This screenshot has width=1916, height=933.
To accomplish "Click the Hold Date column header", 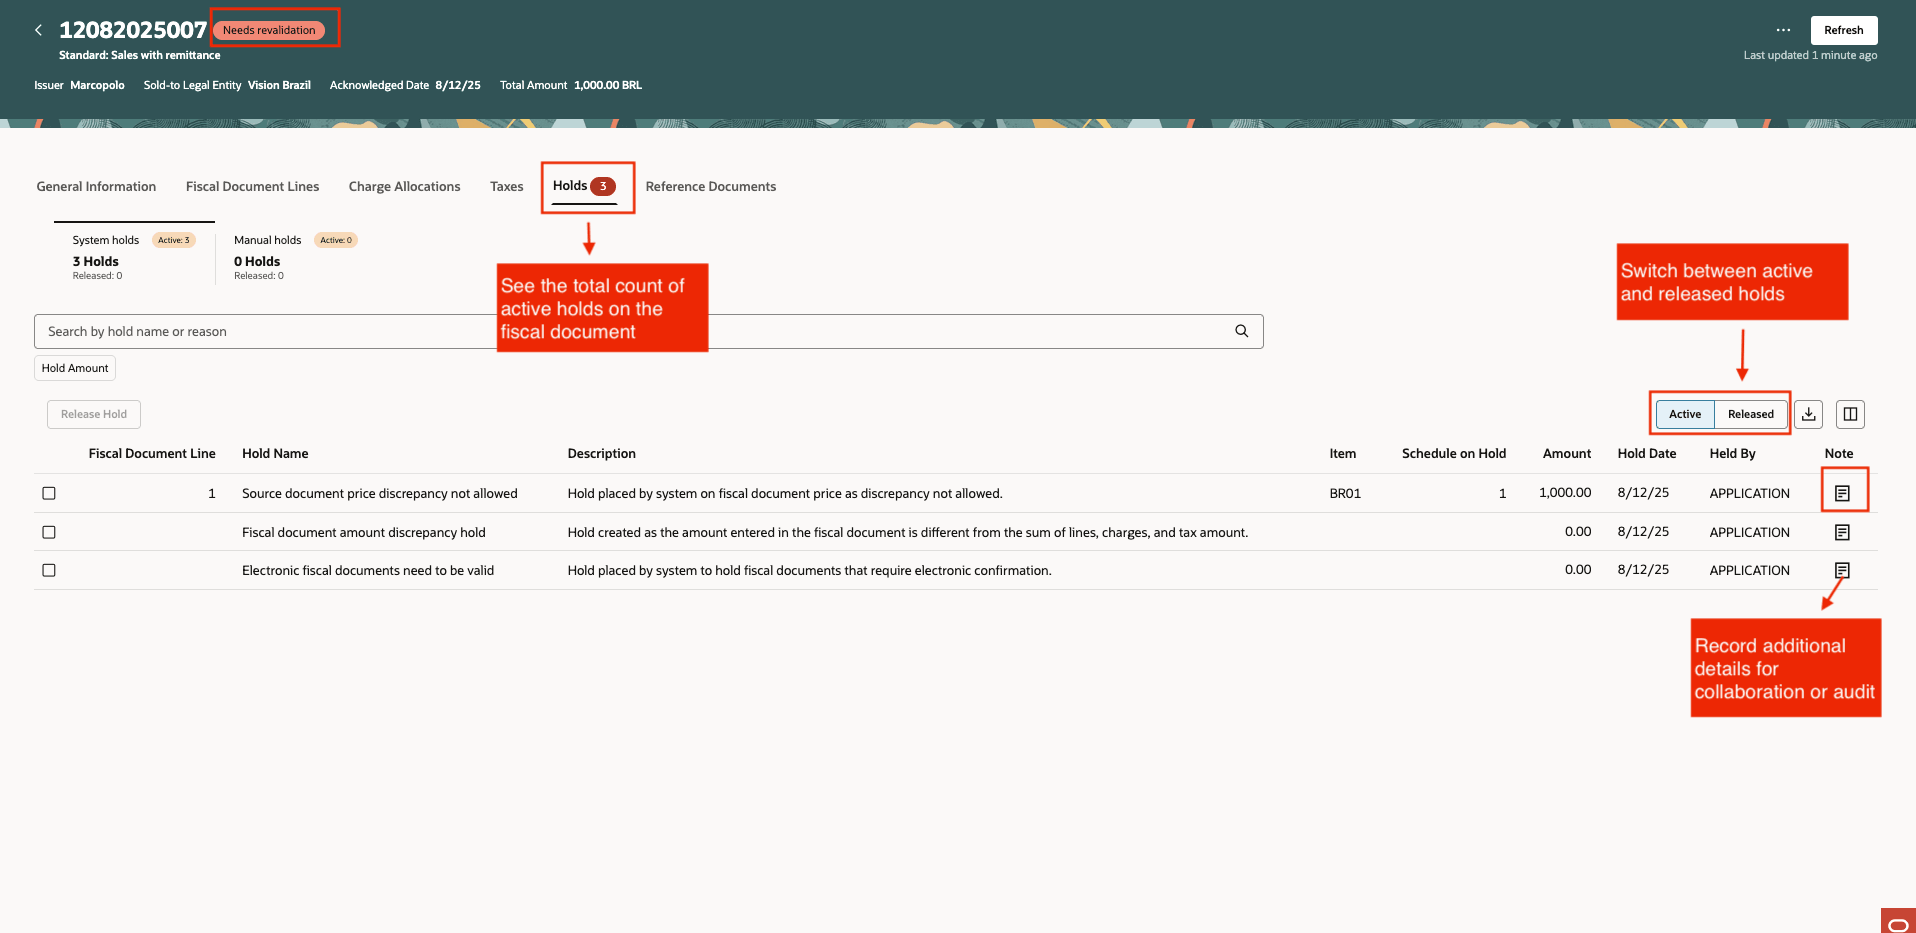I will pos(1647,453).
